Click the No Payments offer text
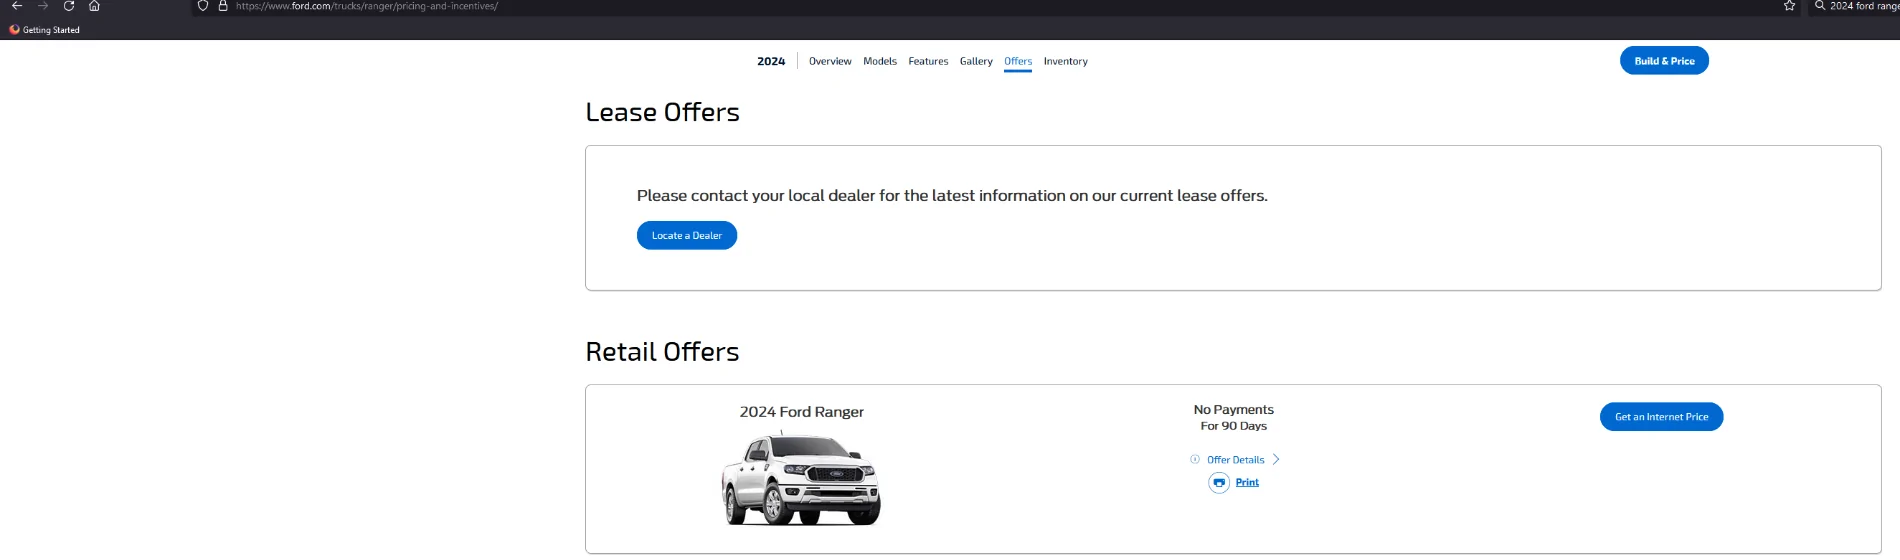 [x=1234, y=410]
